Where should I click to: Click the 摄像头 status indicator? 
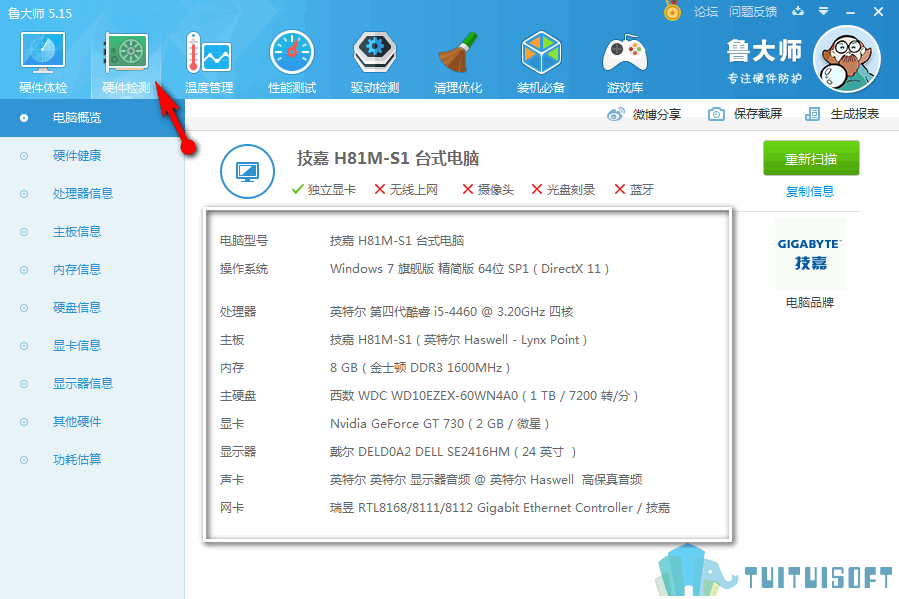[x=488, y=189]
